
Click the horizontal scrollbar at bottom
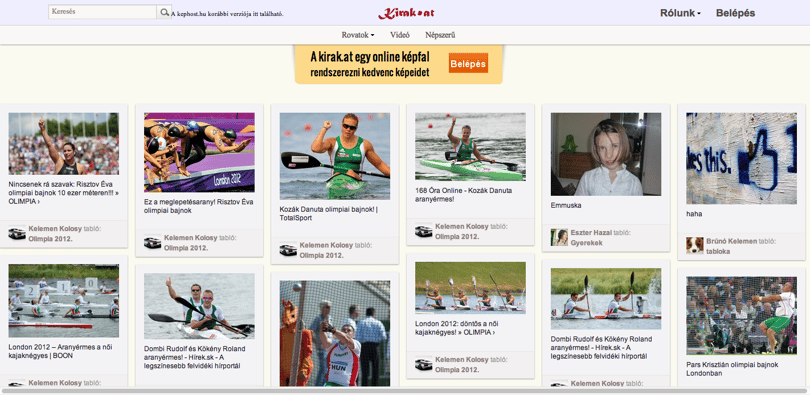(x=404, y=391)
